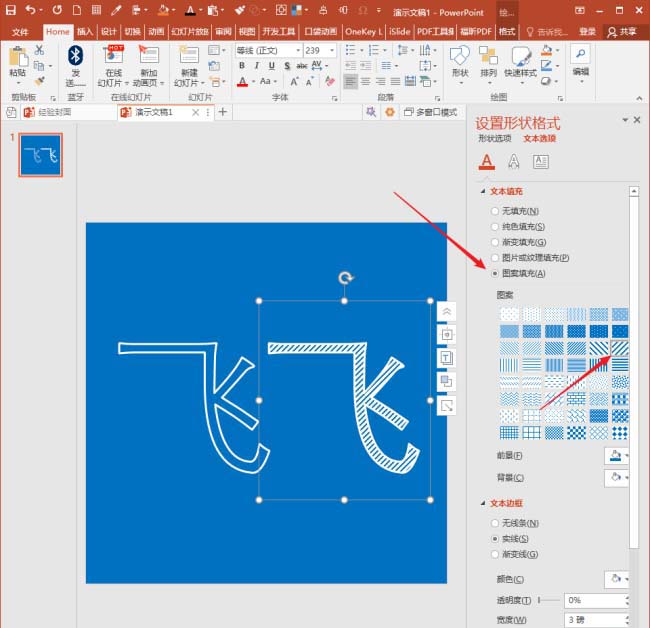Switch to Shape Options (形状选项) tab

pos(494,139)
